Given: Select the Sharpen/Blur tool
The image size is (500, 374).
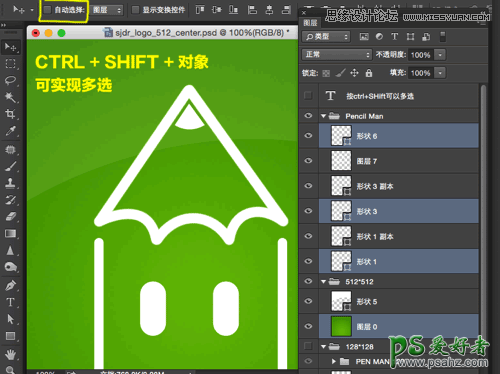Looking at the screenshot, I should (x=10, y=250).
